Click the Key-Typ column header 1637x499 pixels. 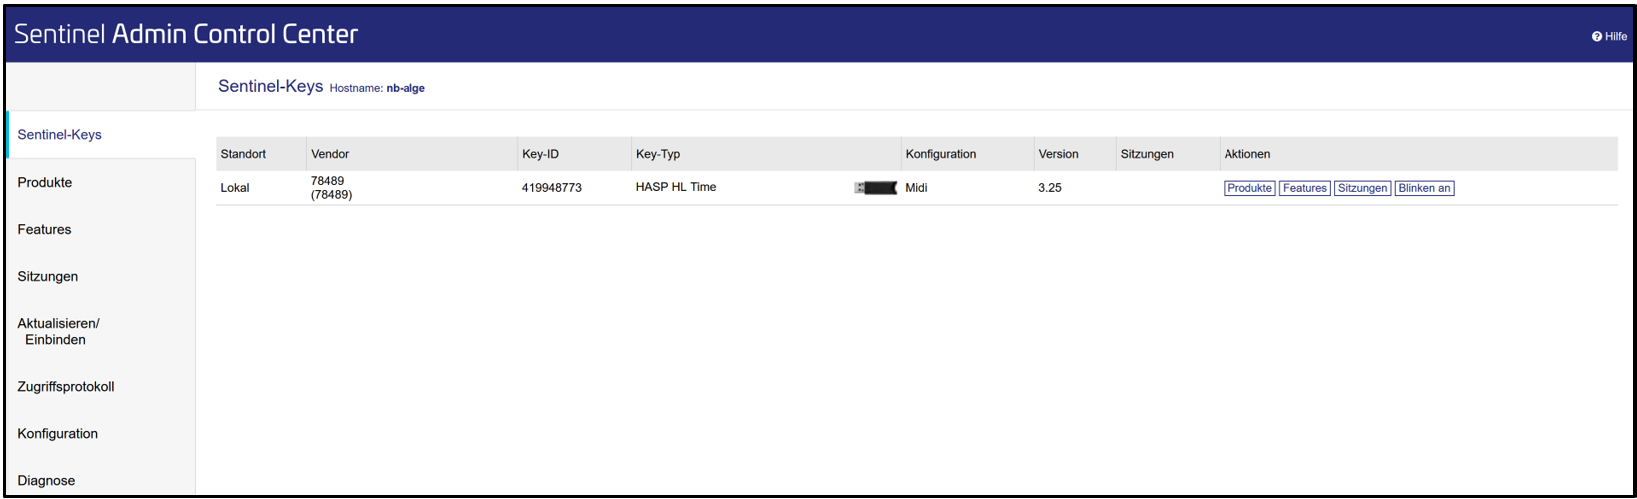(x=658, y=154)
